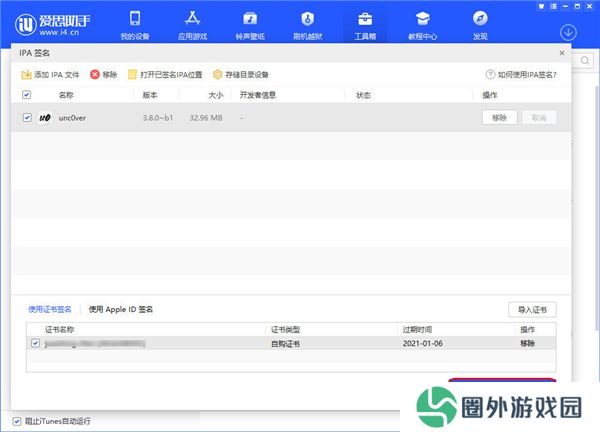Screen dimensions: 600x432
Task: Toggle the select-all checkbox in the header
Action: (x=26, y=95)
